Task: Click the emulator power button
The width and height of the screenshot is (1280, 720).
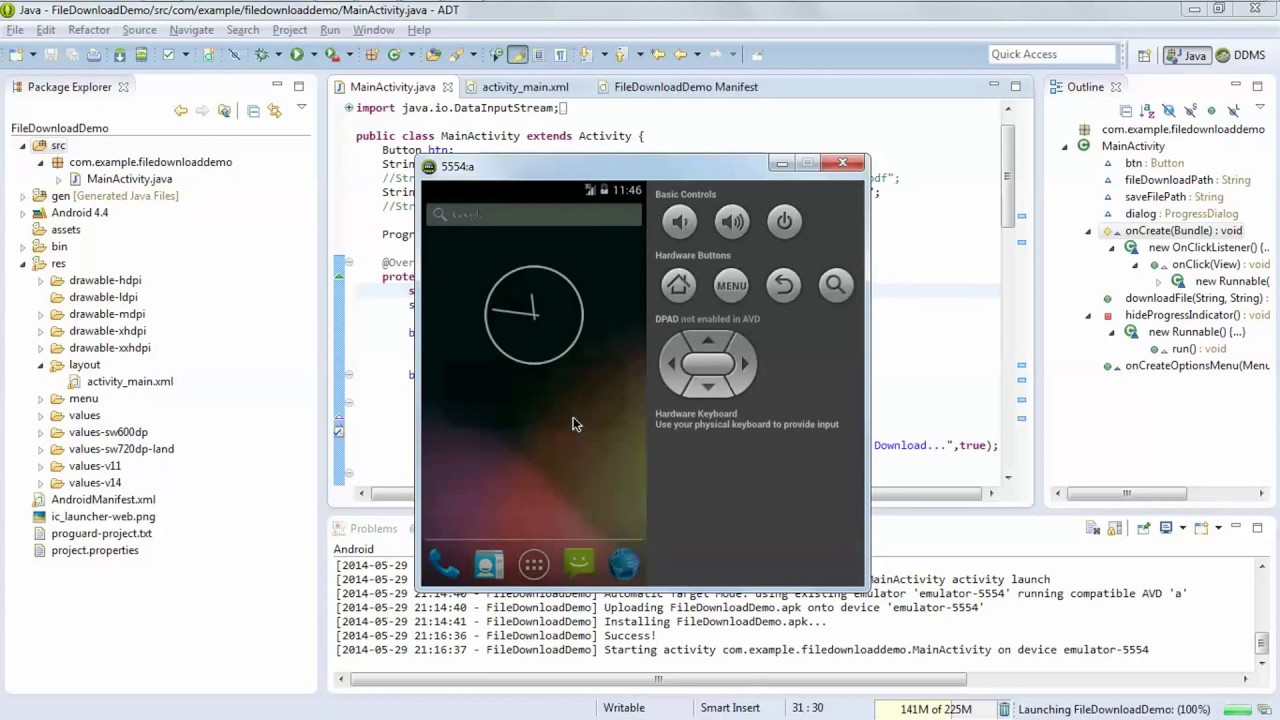Action: (784, 222)
